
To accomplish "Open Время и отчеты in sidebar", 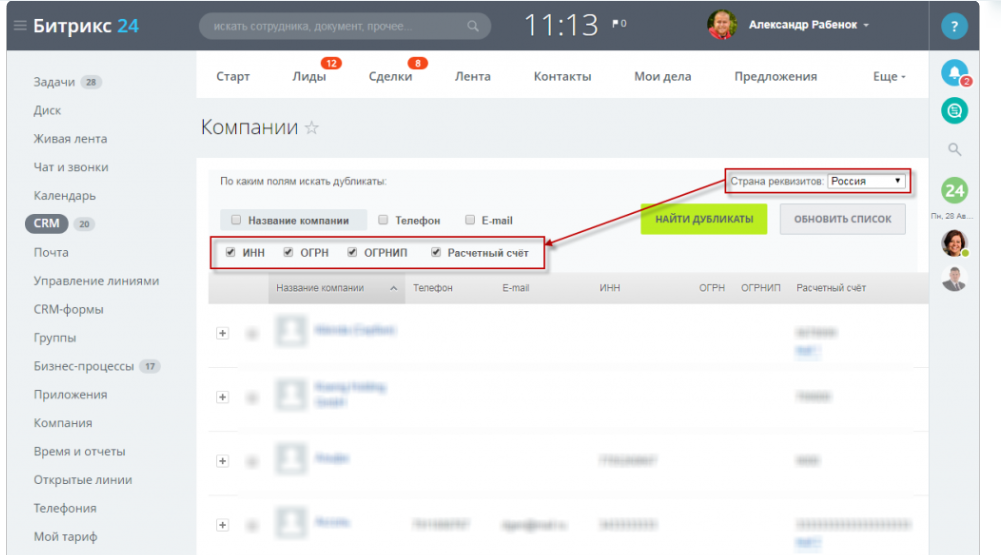I will (x=79, y=452).
